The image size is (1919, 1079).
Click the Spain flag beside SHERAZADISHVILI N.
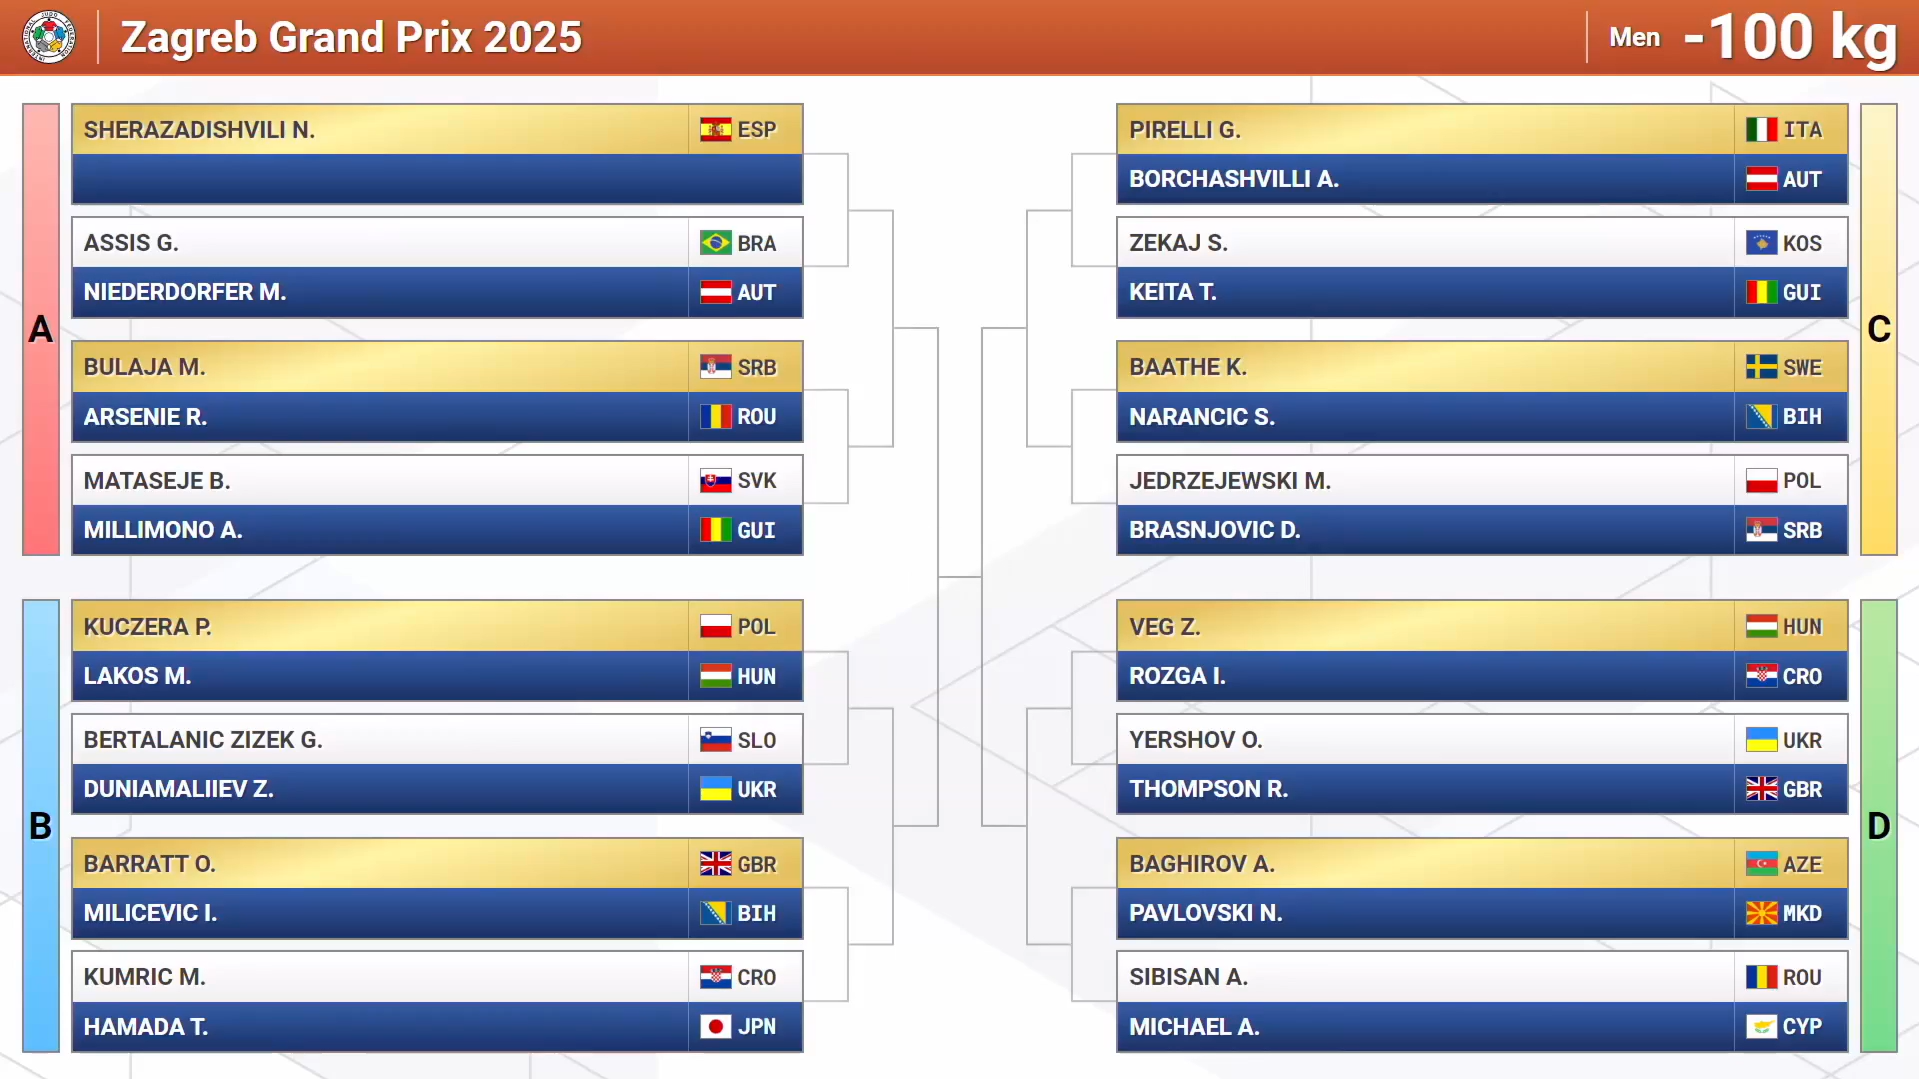[715, 130]
